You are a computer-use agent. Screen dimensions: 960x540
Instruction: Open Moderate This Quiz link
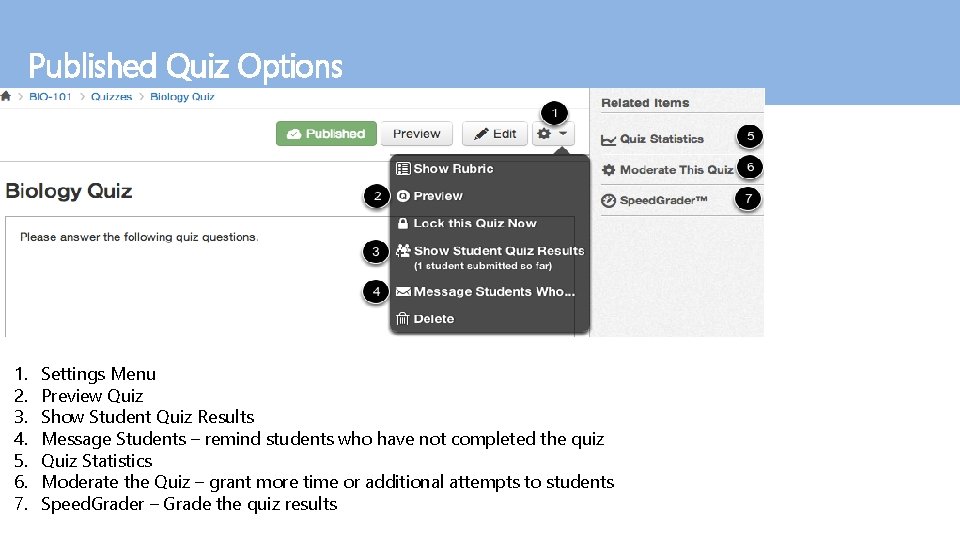pos(676,170)
